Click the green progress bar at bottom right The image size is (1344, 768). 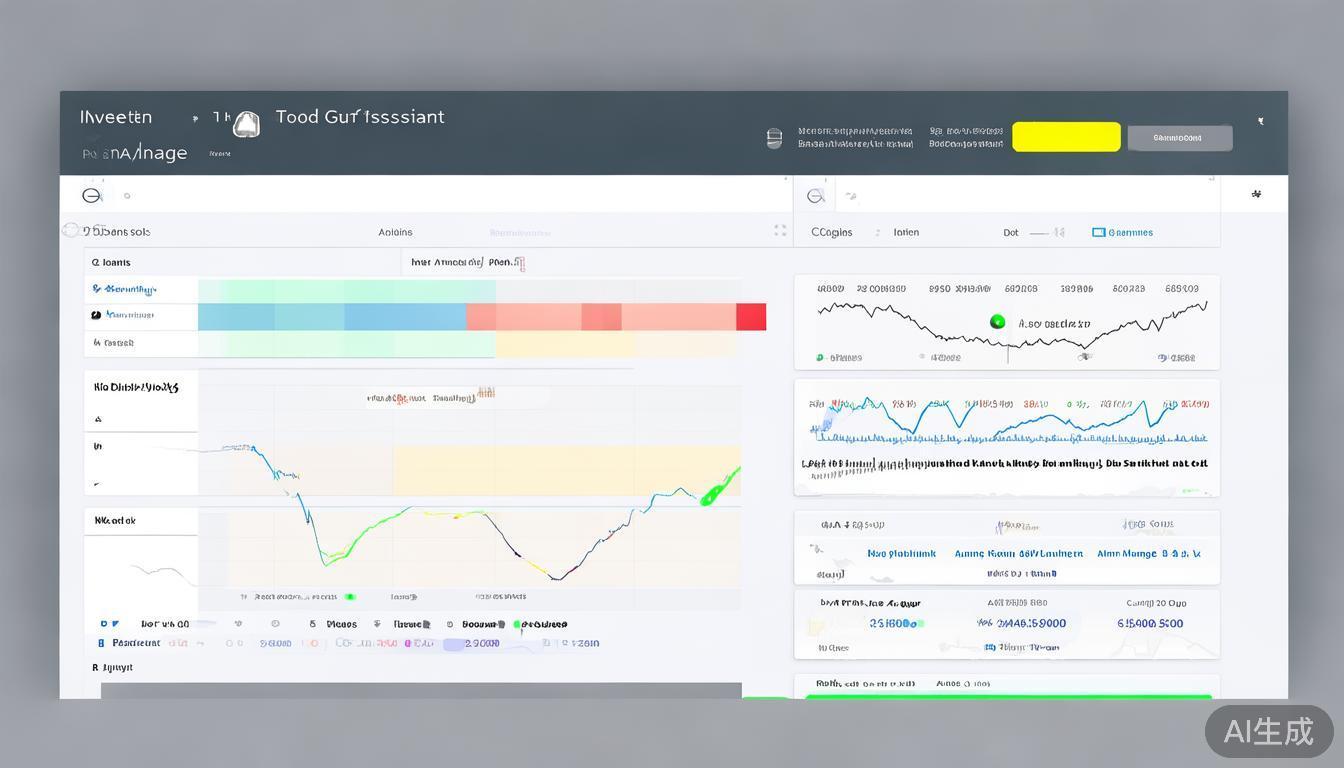click(x=1008, y=696)
